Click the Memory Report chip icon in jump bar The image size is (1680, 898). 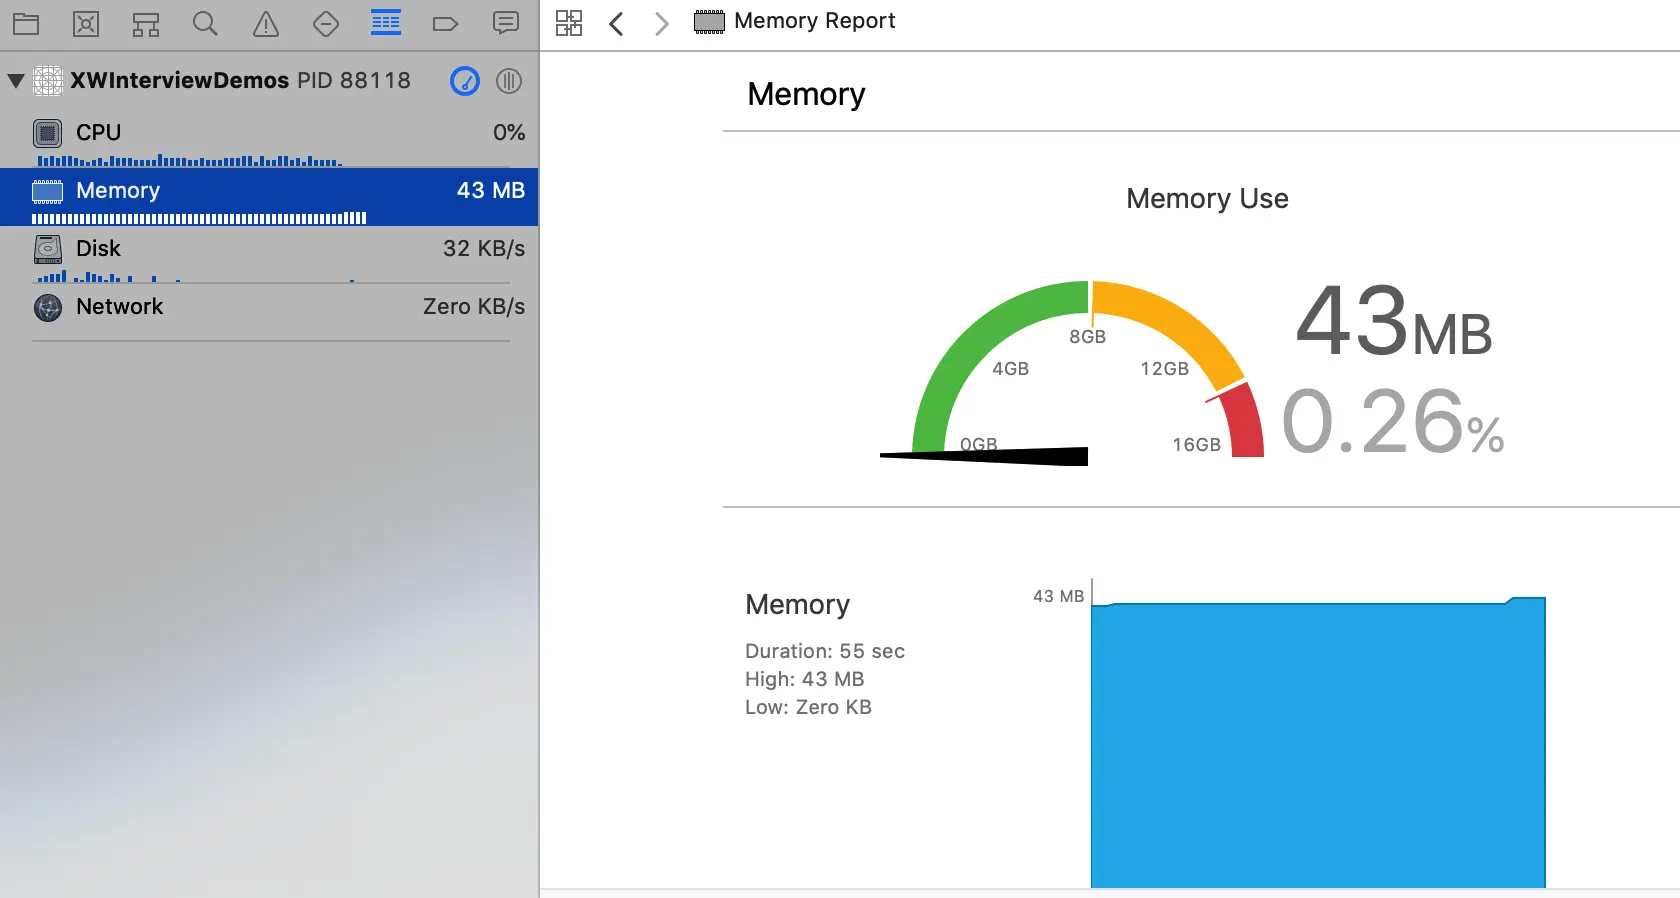tap(709, 22)
